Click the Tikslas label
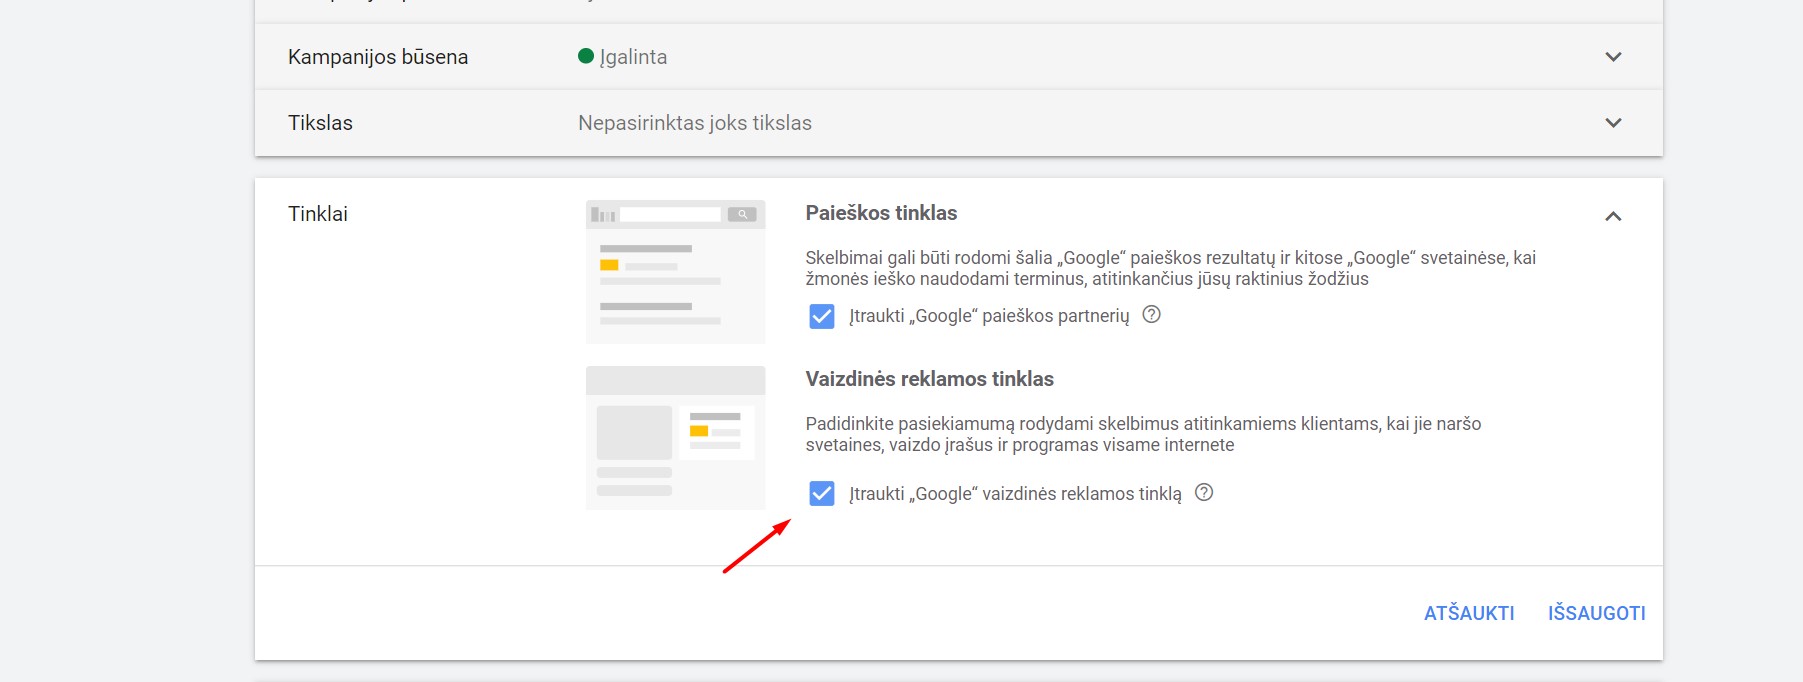The height and width of the screenshot is (682, 1803). [320, 123]
